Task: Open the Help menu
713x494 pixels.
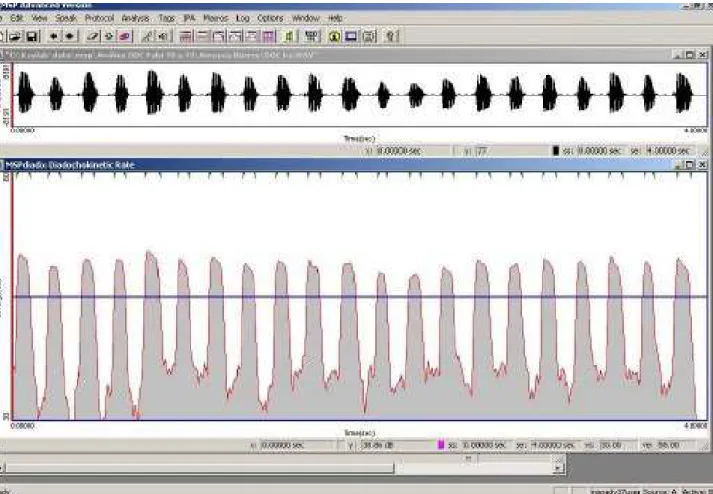Action: 335,18
